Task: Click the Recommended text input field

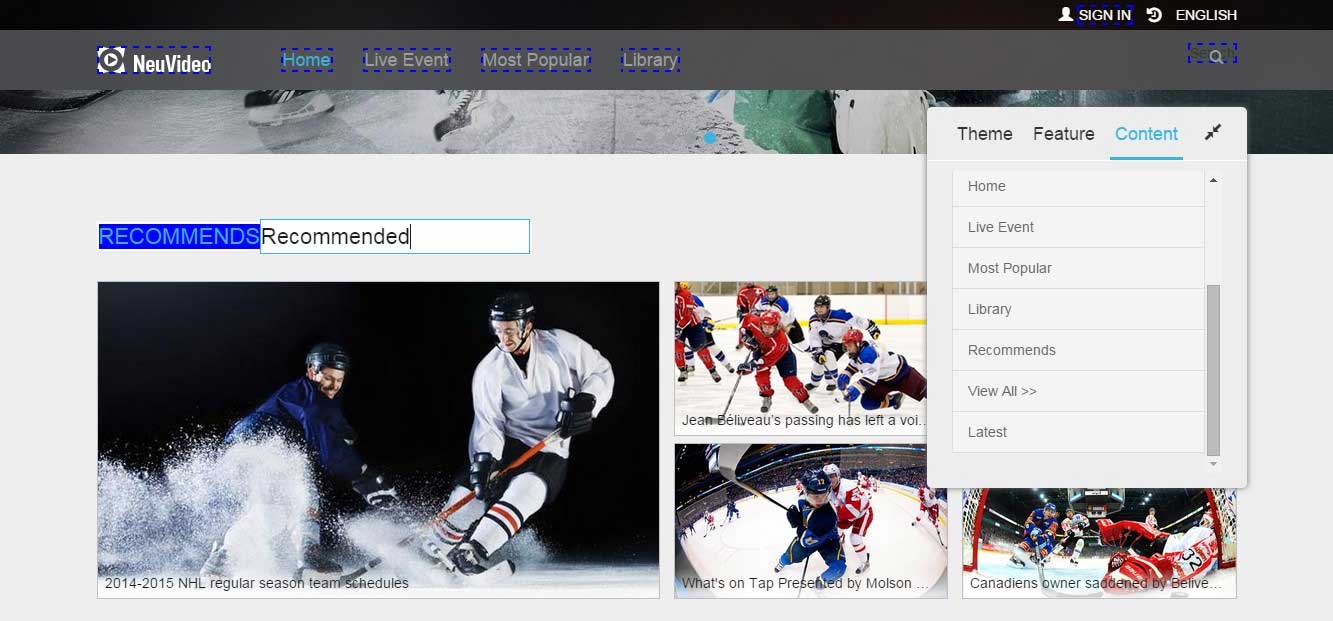Action: click(x=394, y=237)
